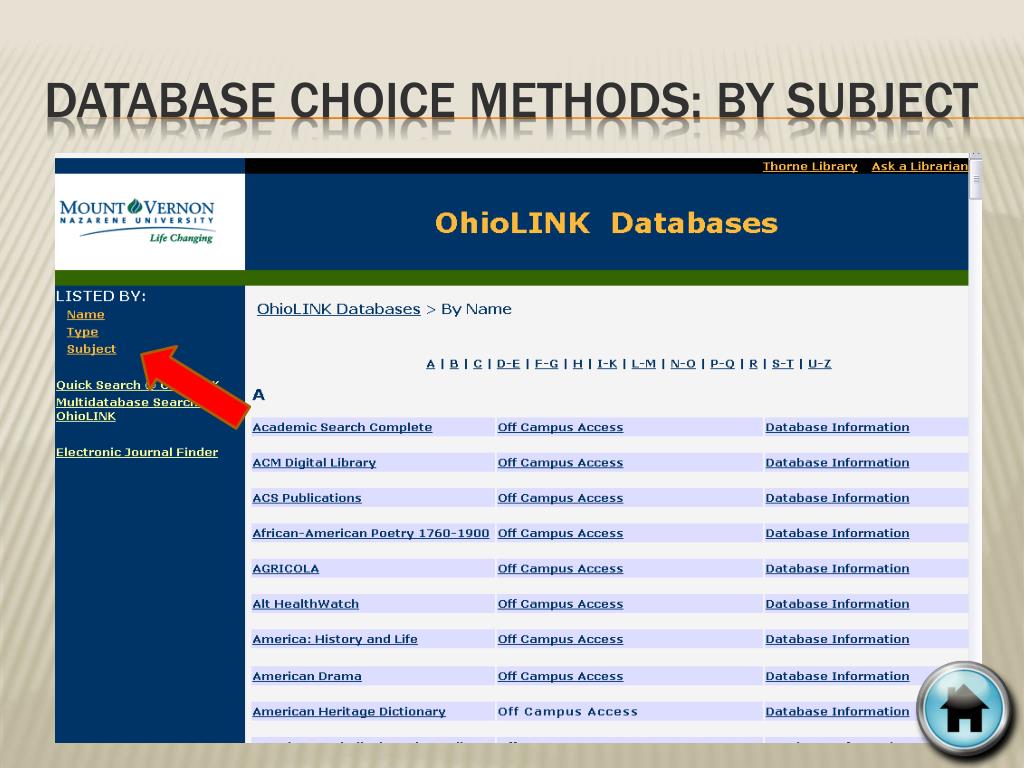The image size is (1024, 768).
Task: Select the Name listing link
Action: (86, 314)
